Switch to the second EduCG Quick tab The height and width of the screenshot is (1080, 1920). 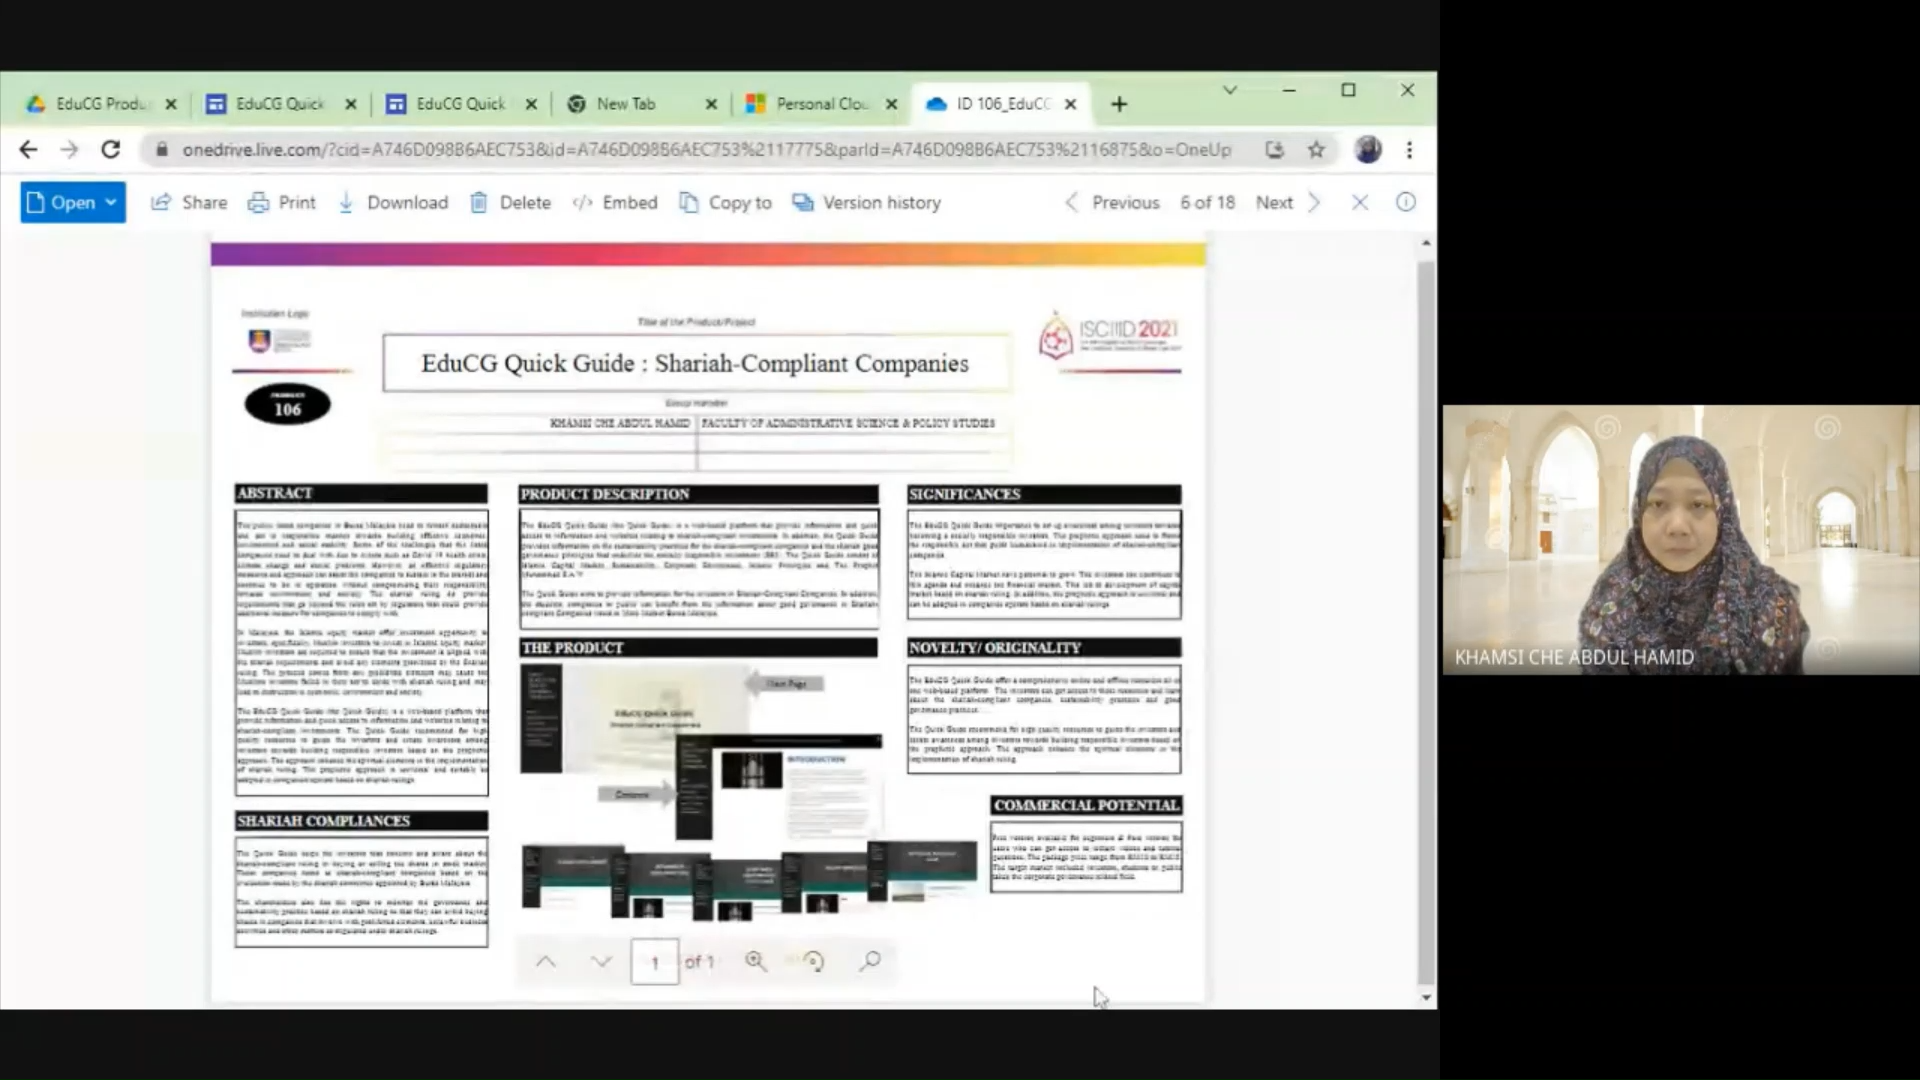tap(280, 103)
